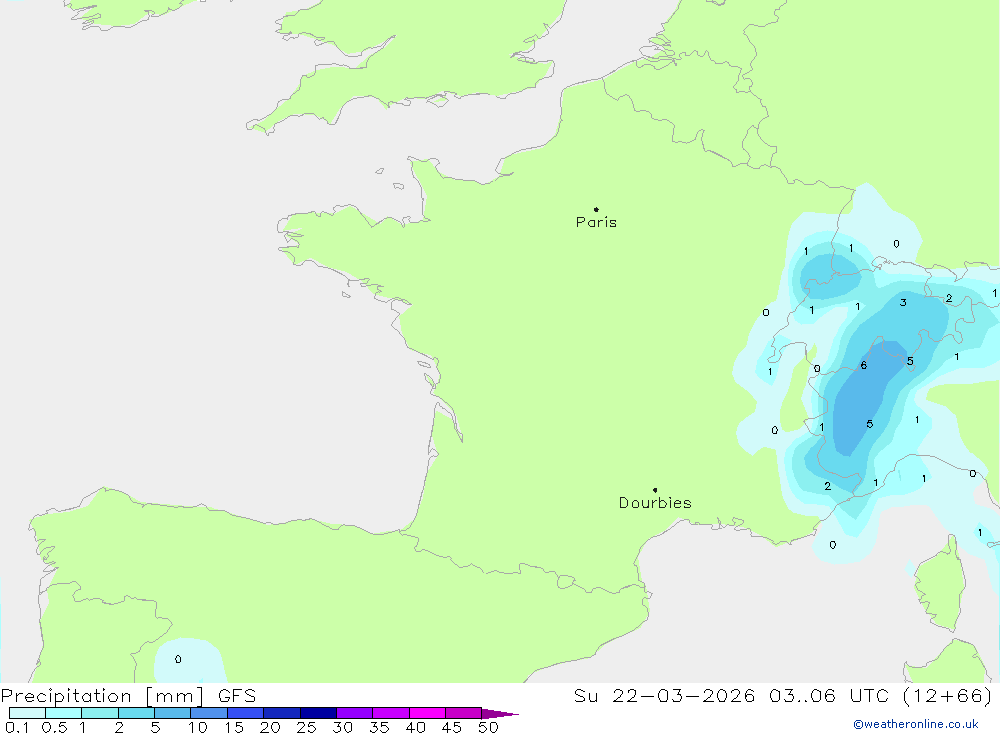Image resolution: width=1000 pixels, height=733 pixels.
Task: Pick the 35–40 mm legend color swatch
Action: point(391,713)
